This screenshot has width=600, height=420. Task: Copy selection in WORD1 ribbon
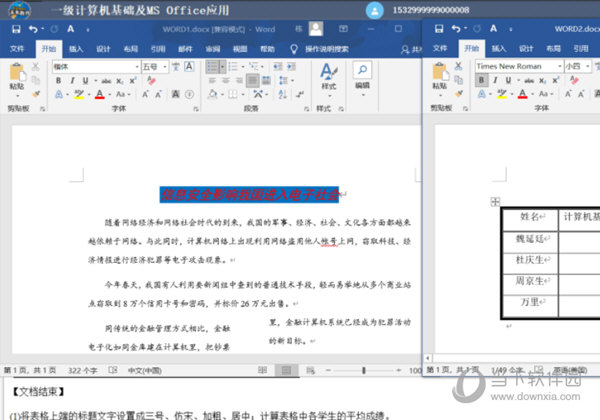point(36,80)
